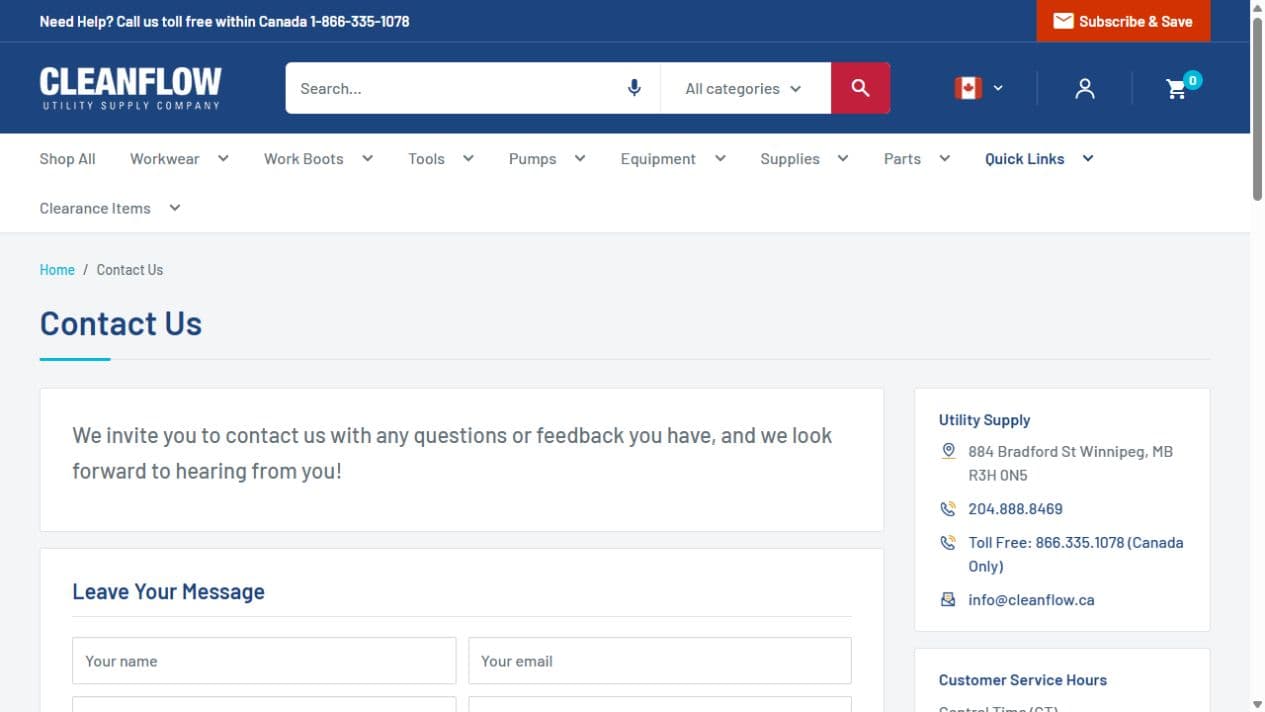Go to Shop All
The width and height of the screenshot is (1265, 712).
click(67, 158)
